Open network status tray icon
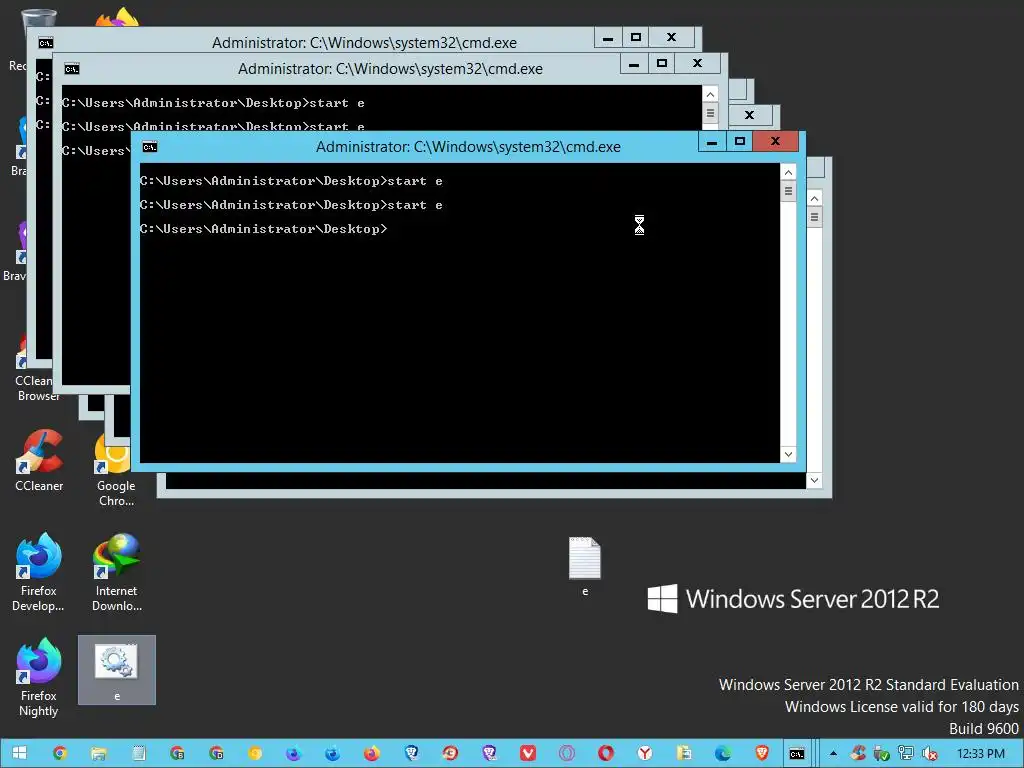The width and height of the screenshot is (1024, 768). click(x=906, y=754)
